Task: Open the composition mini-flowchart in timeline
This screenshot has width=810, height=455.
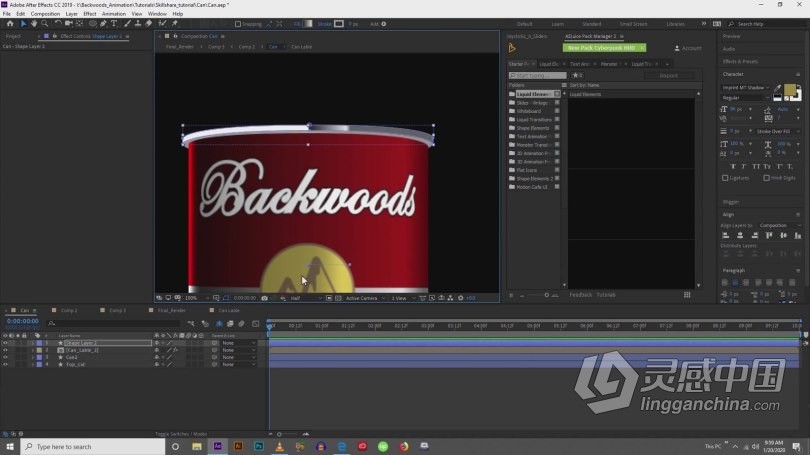Action: pyautogui.click(x=191, y=324)
